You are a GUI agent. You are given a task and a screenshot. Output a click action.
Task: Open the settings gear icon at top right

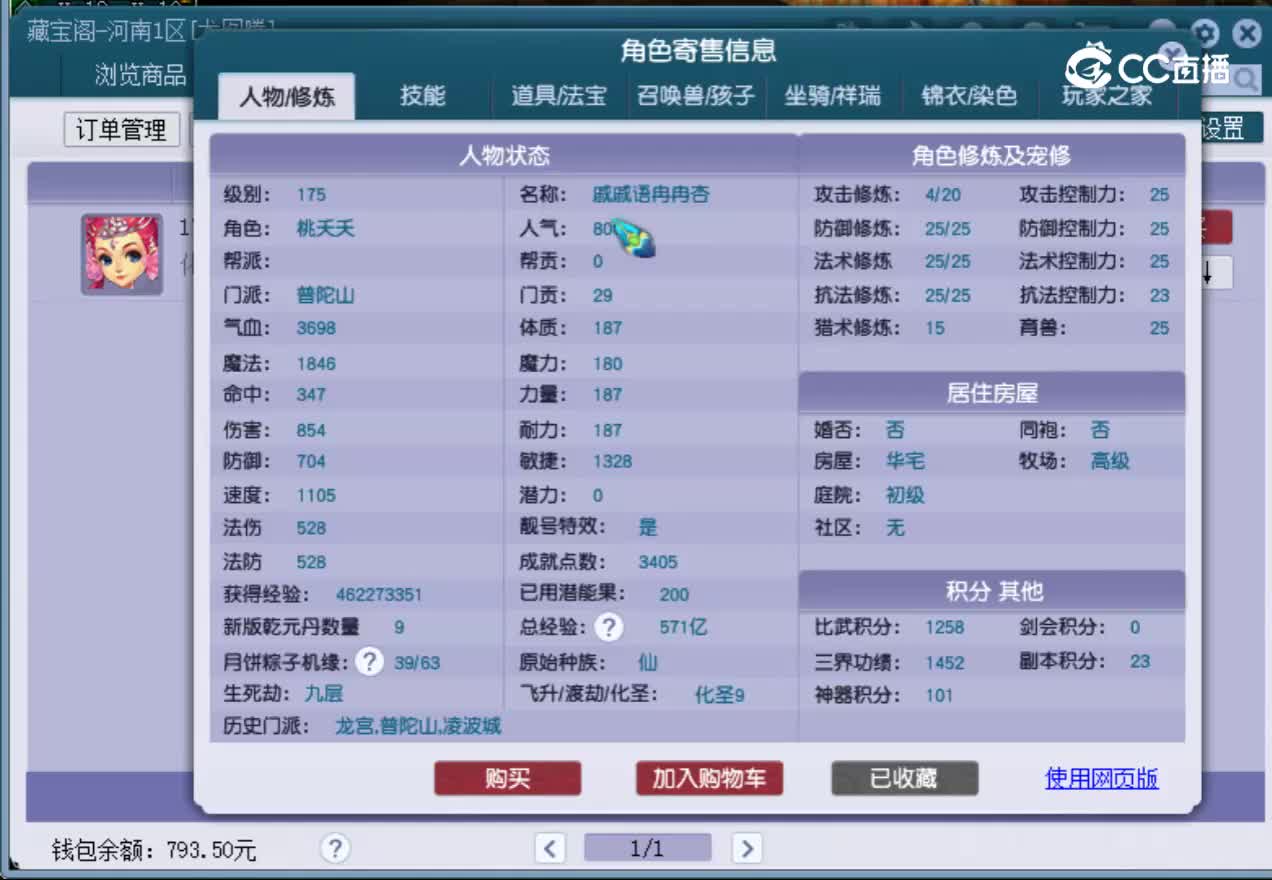[x=1205, y=33]
